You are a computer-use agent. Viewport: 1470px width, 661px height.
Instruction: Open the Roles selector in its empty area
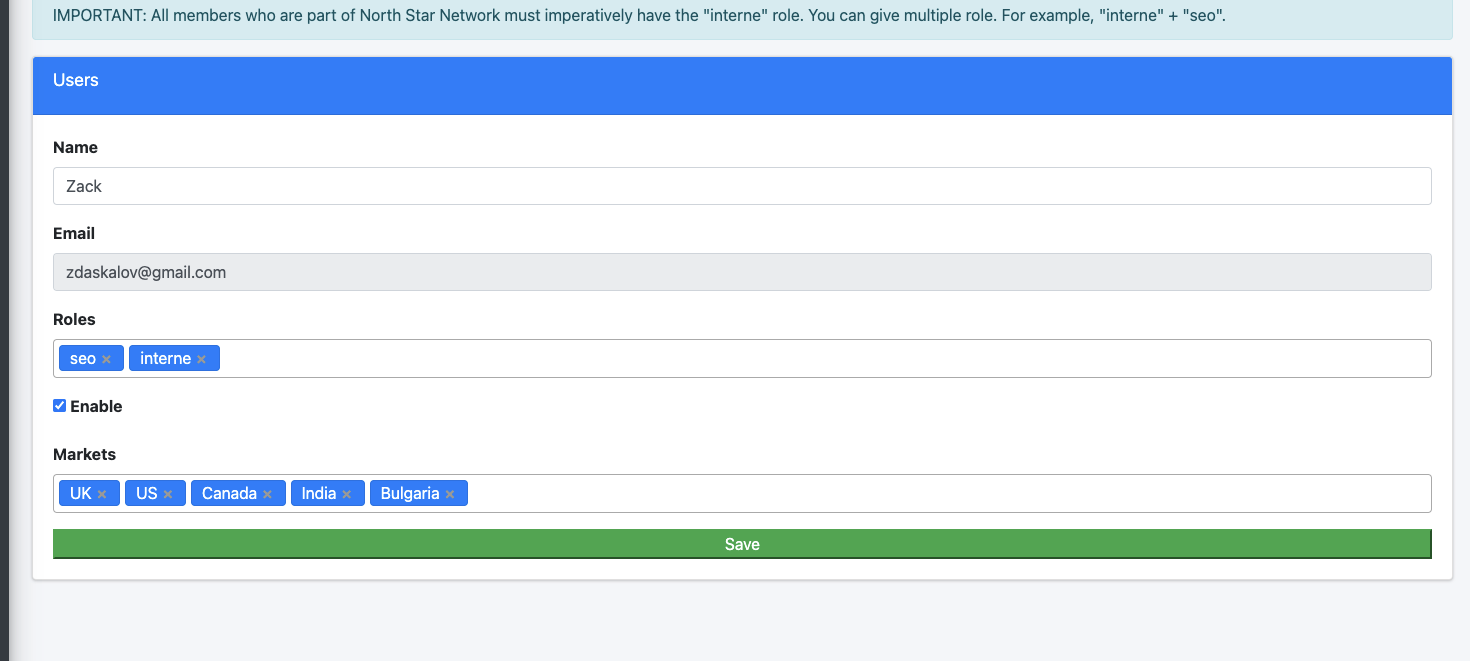pyautogui.click(x=820, y=359)
